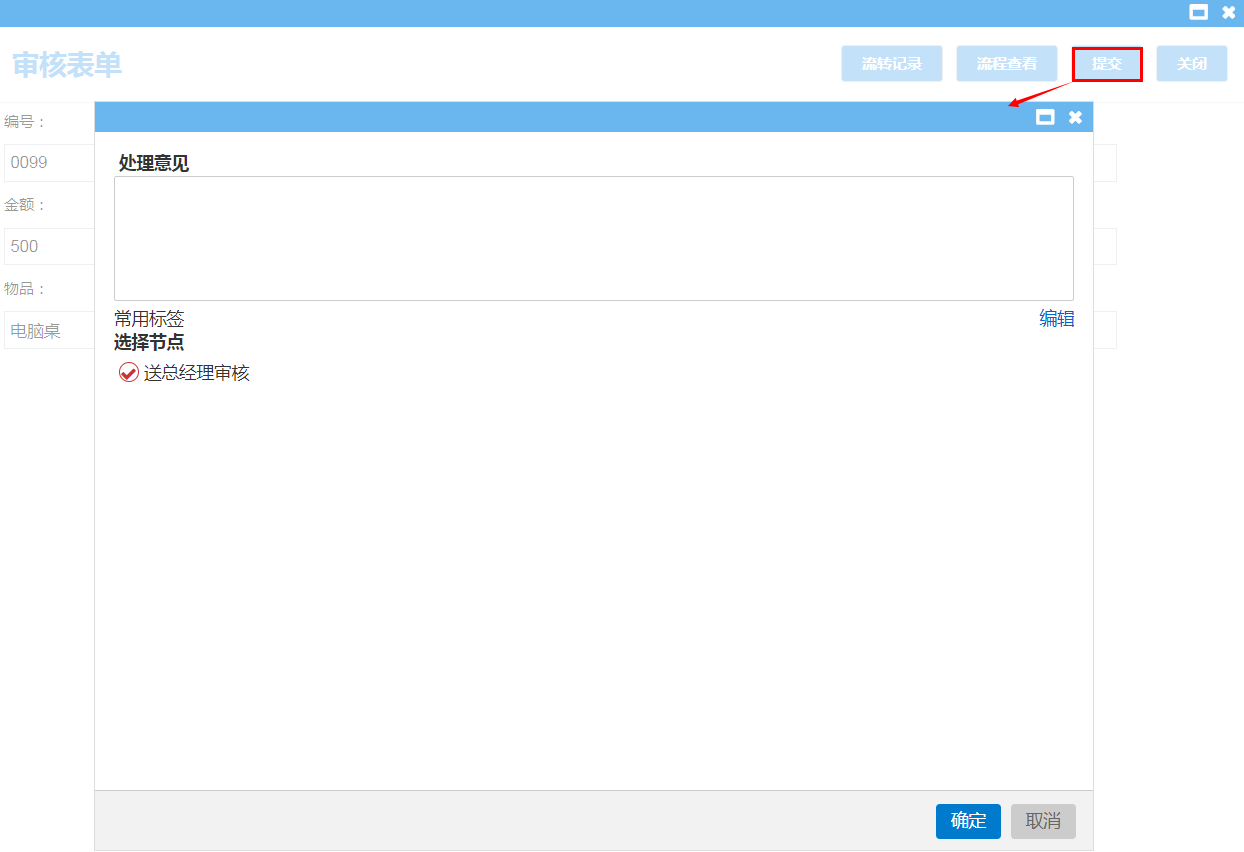Click the blue dialog title bar
Image resolution: width=1244 pixels, height=852 pixels.
click(560, 117)
